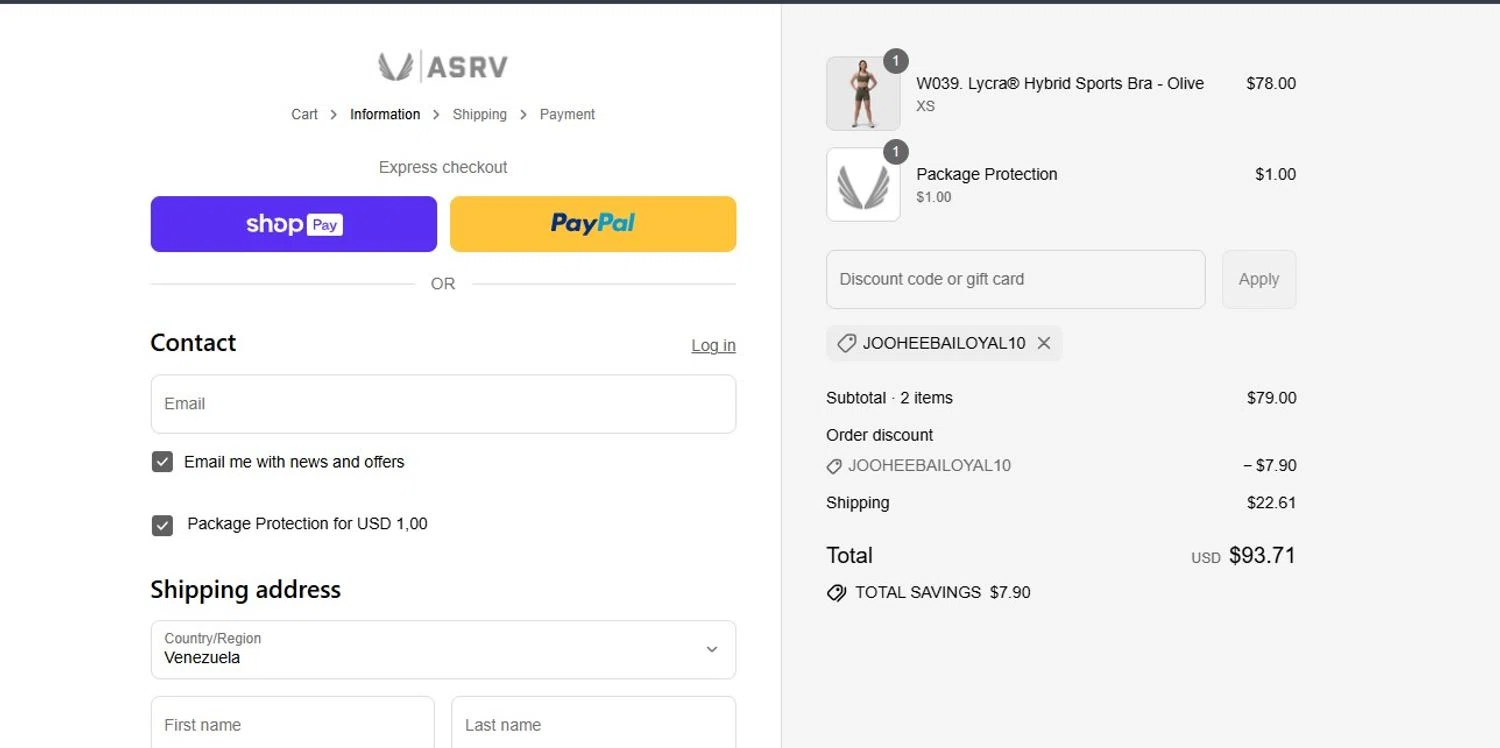
Task: Click the Contact heading
Action: (193, 343)
